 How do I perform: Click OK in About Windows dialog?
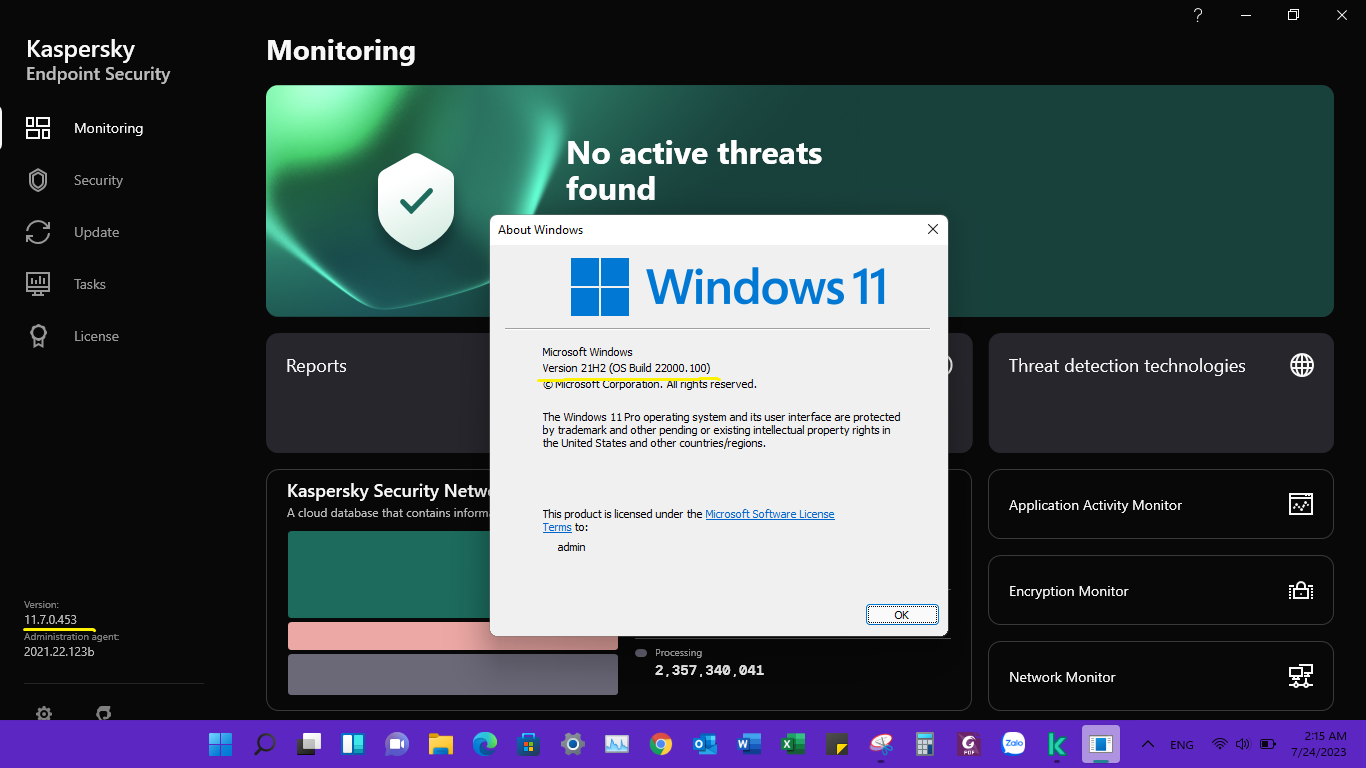[x=901, y=615]
